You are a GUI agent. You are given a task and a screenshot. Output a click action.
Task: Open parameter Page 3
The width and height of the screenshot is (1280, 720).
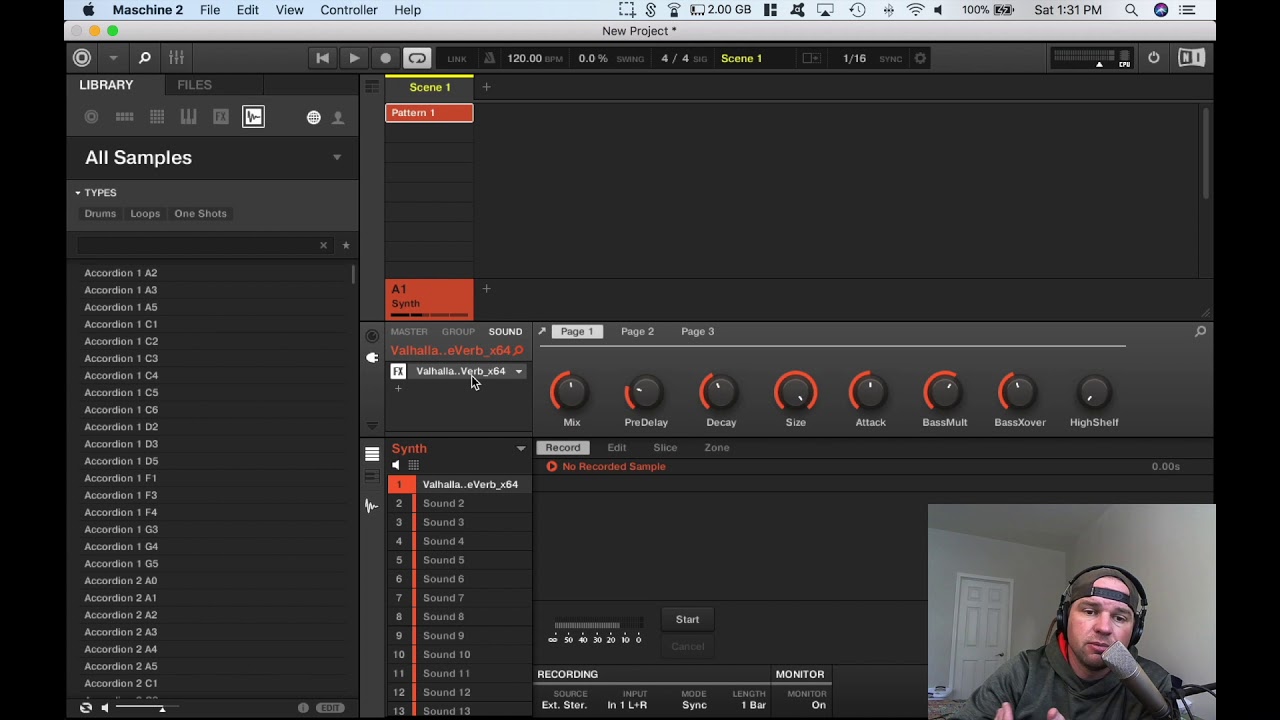[x=698, y=331]
